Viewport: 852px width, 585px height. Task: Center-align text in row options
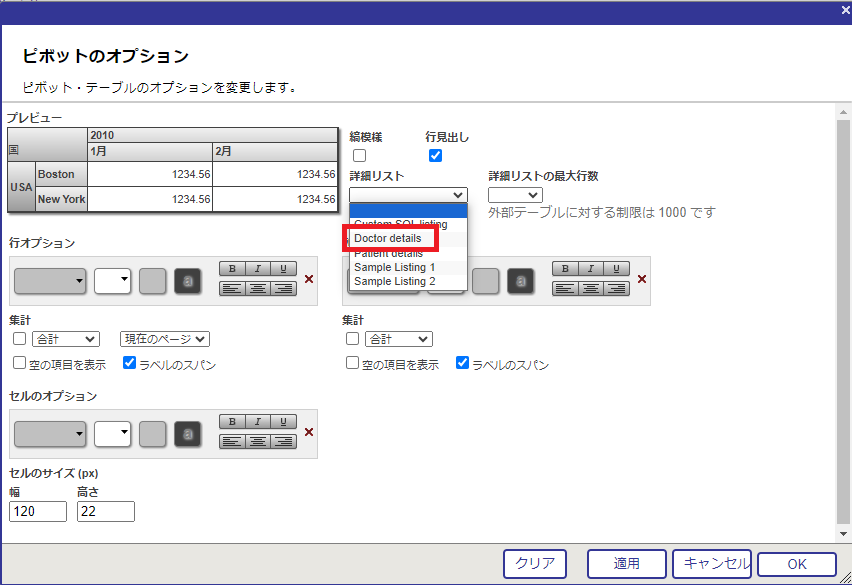pos(258,289)
